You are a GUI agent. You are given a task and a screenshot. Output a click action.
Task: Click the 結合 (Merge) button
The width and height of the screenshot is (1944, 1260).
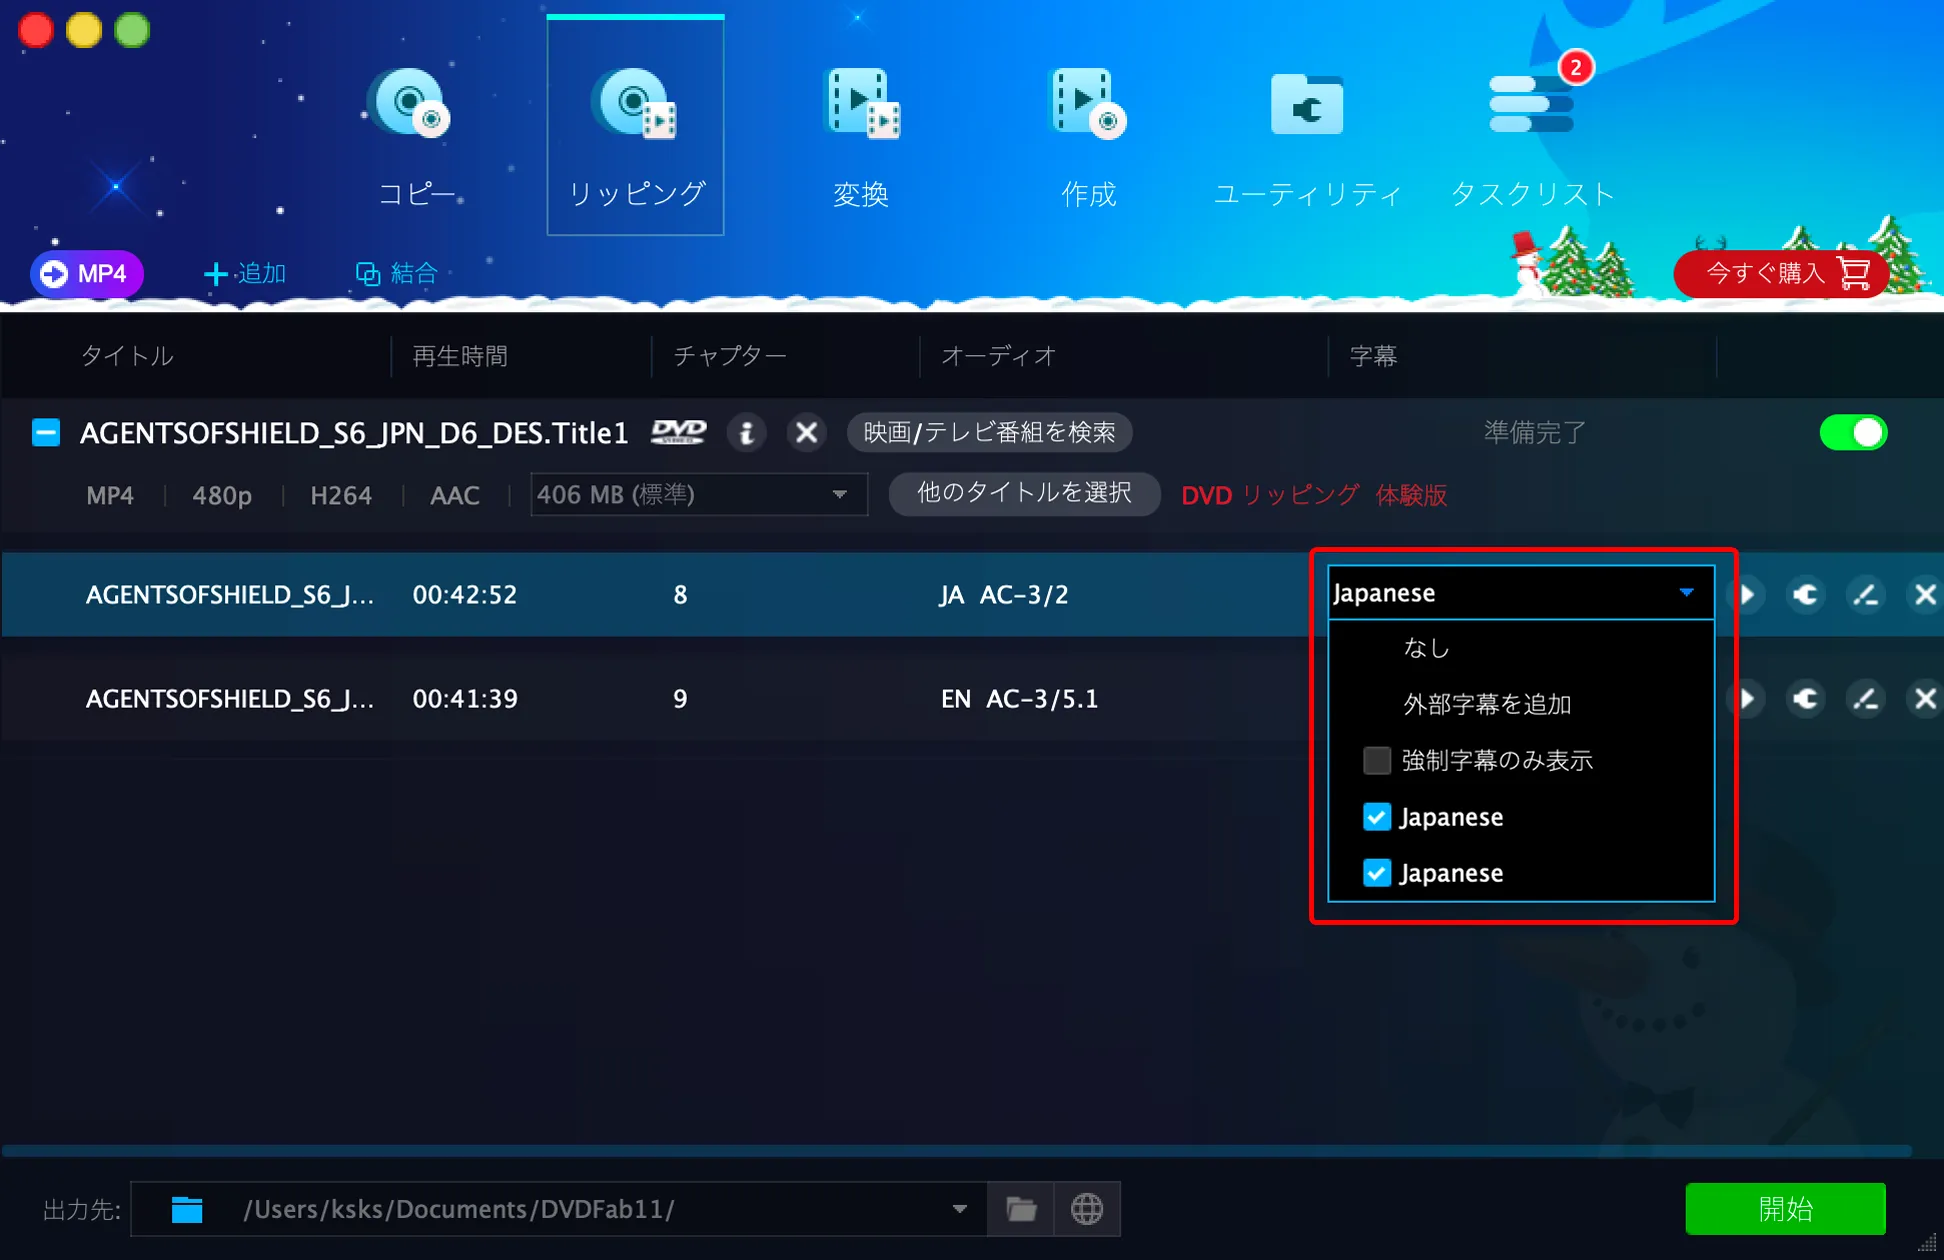[397, 273]
